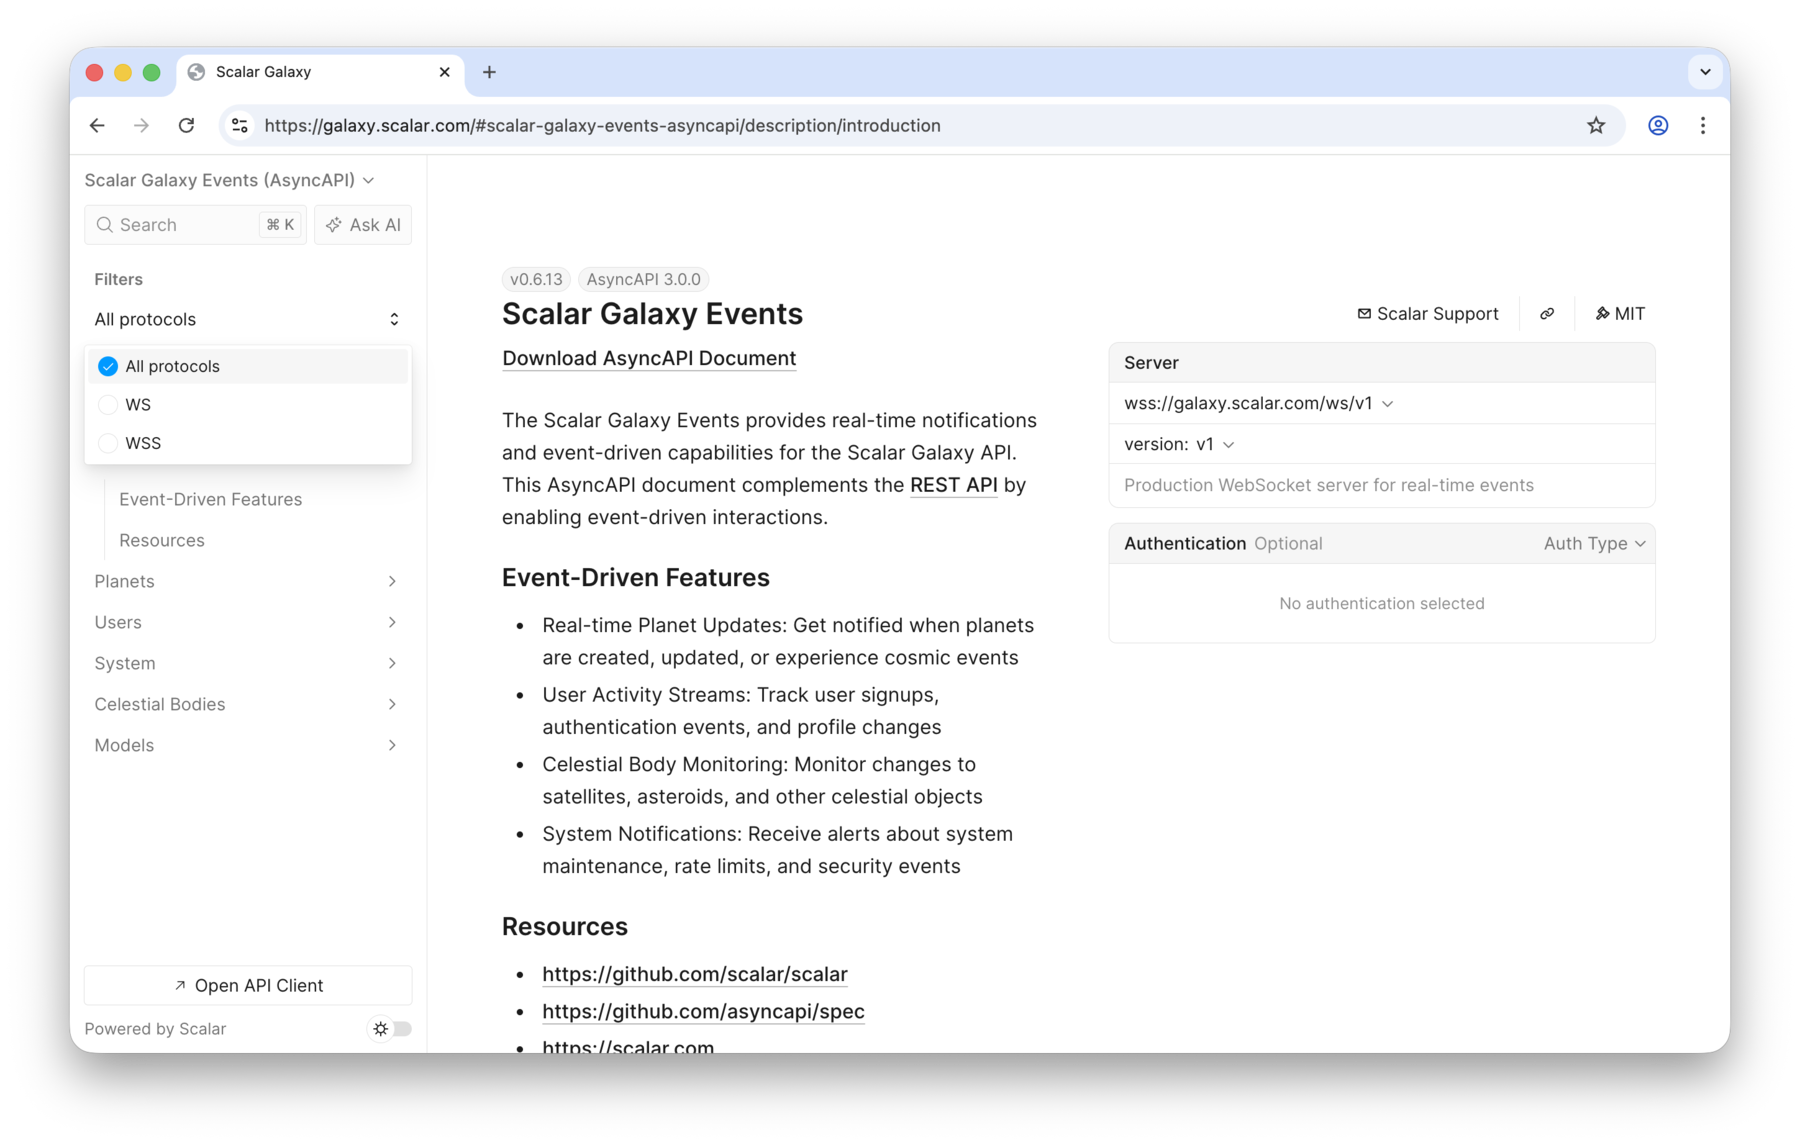Click the v0.6.13 version badge
Image resolution: width=1800 pixels, height=1145 pixels.
536,279
